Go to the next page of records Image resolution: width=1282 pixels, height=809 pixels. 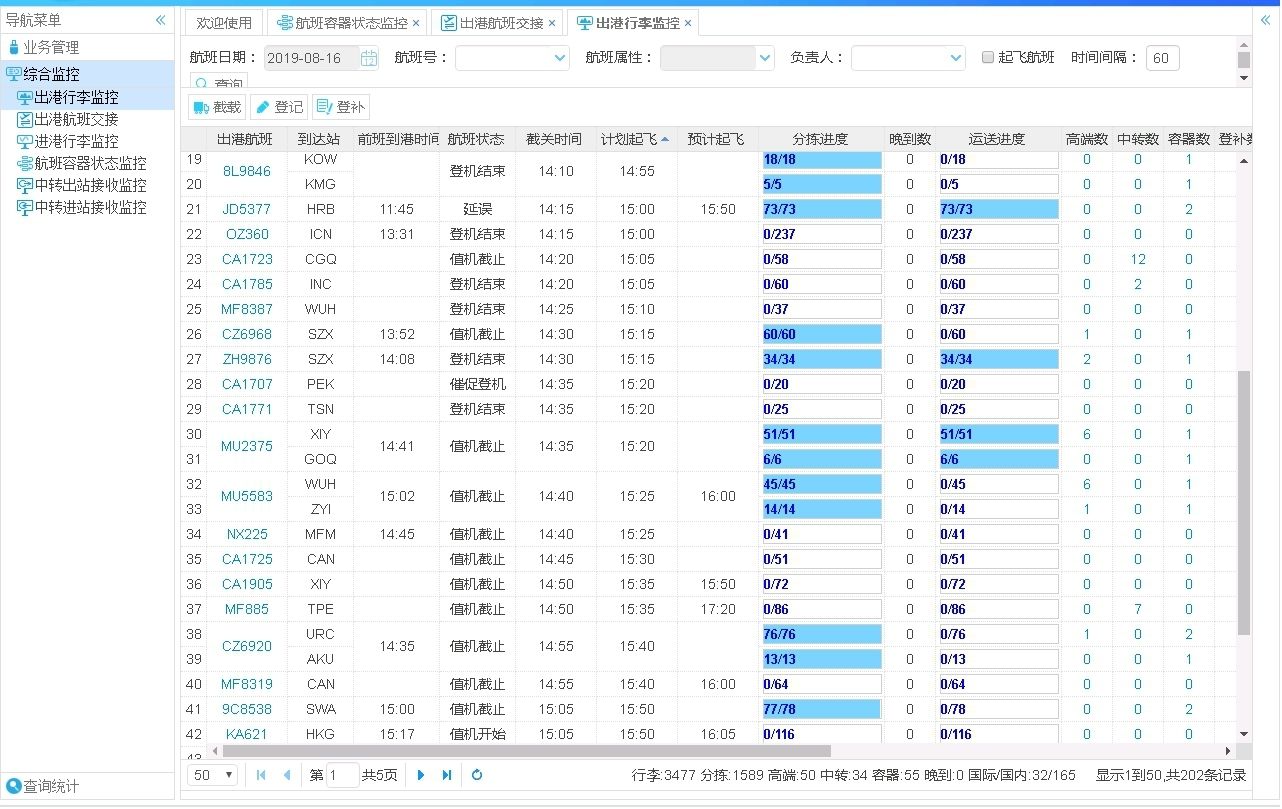click(x=421, y=775)
